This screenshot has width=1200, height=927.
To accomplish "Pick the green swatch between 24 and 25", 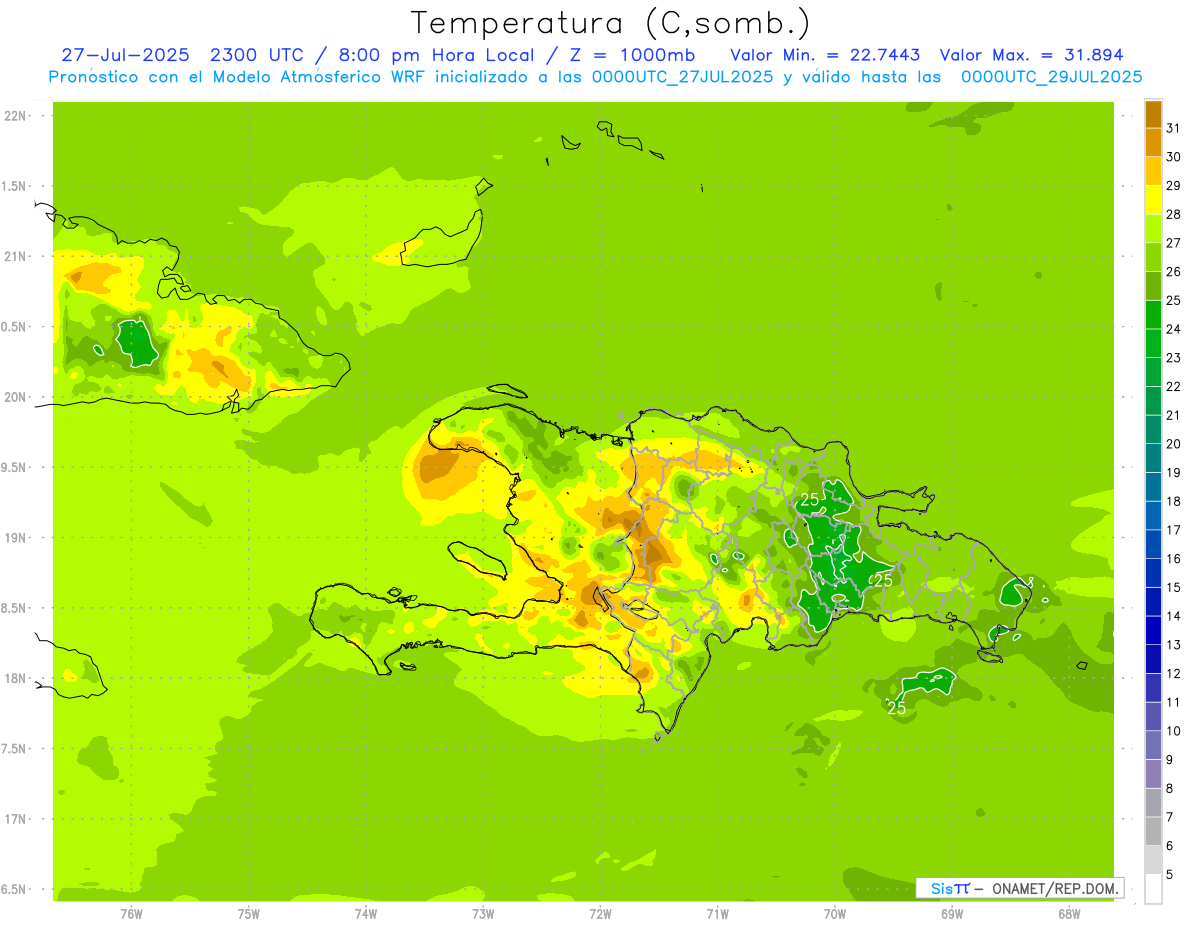I will coord(1153,315).
